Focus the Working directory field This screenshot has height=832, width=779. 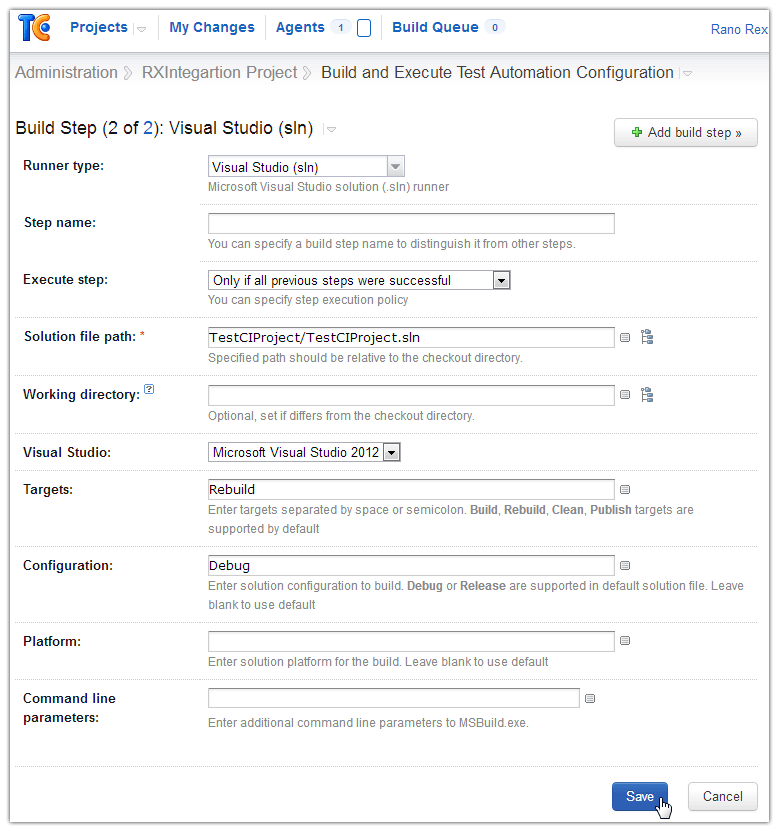[411, 395]
